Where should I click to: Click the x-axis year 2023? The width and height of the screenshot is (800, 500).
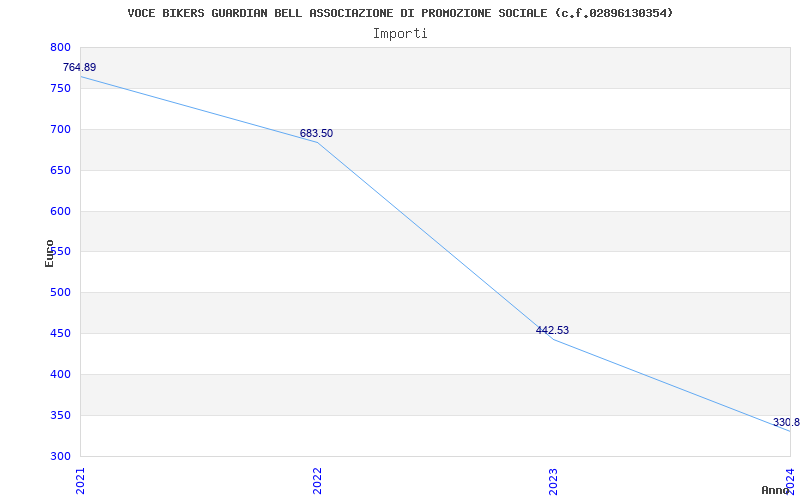click(x=554, y=481)
